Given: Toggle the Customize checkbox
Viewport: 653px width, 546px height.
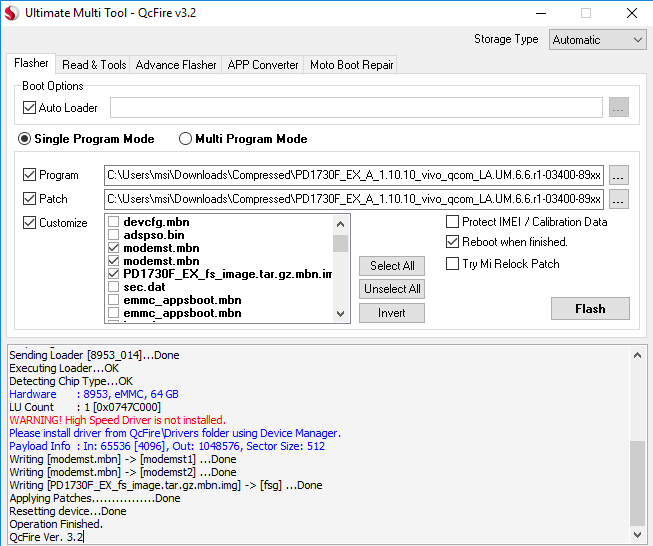Looking at the screenshot, I should (29, 223).
